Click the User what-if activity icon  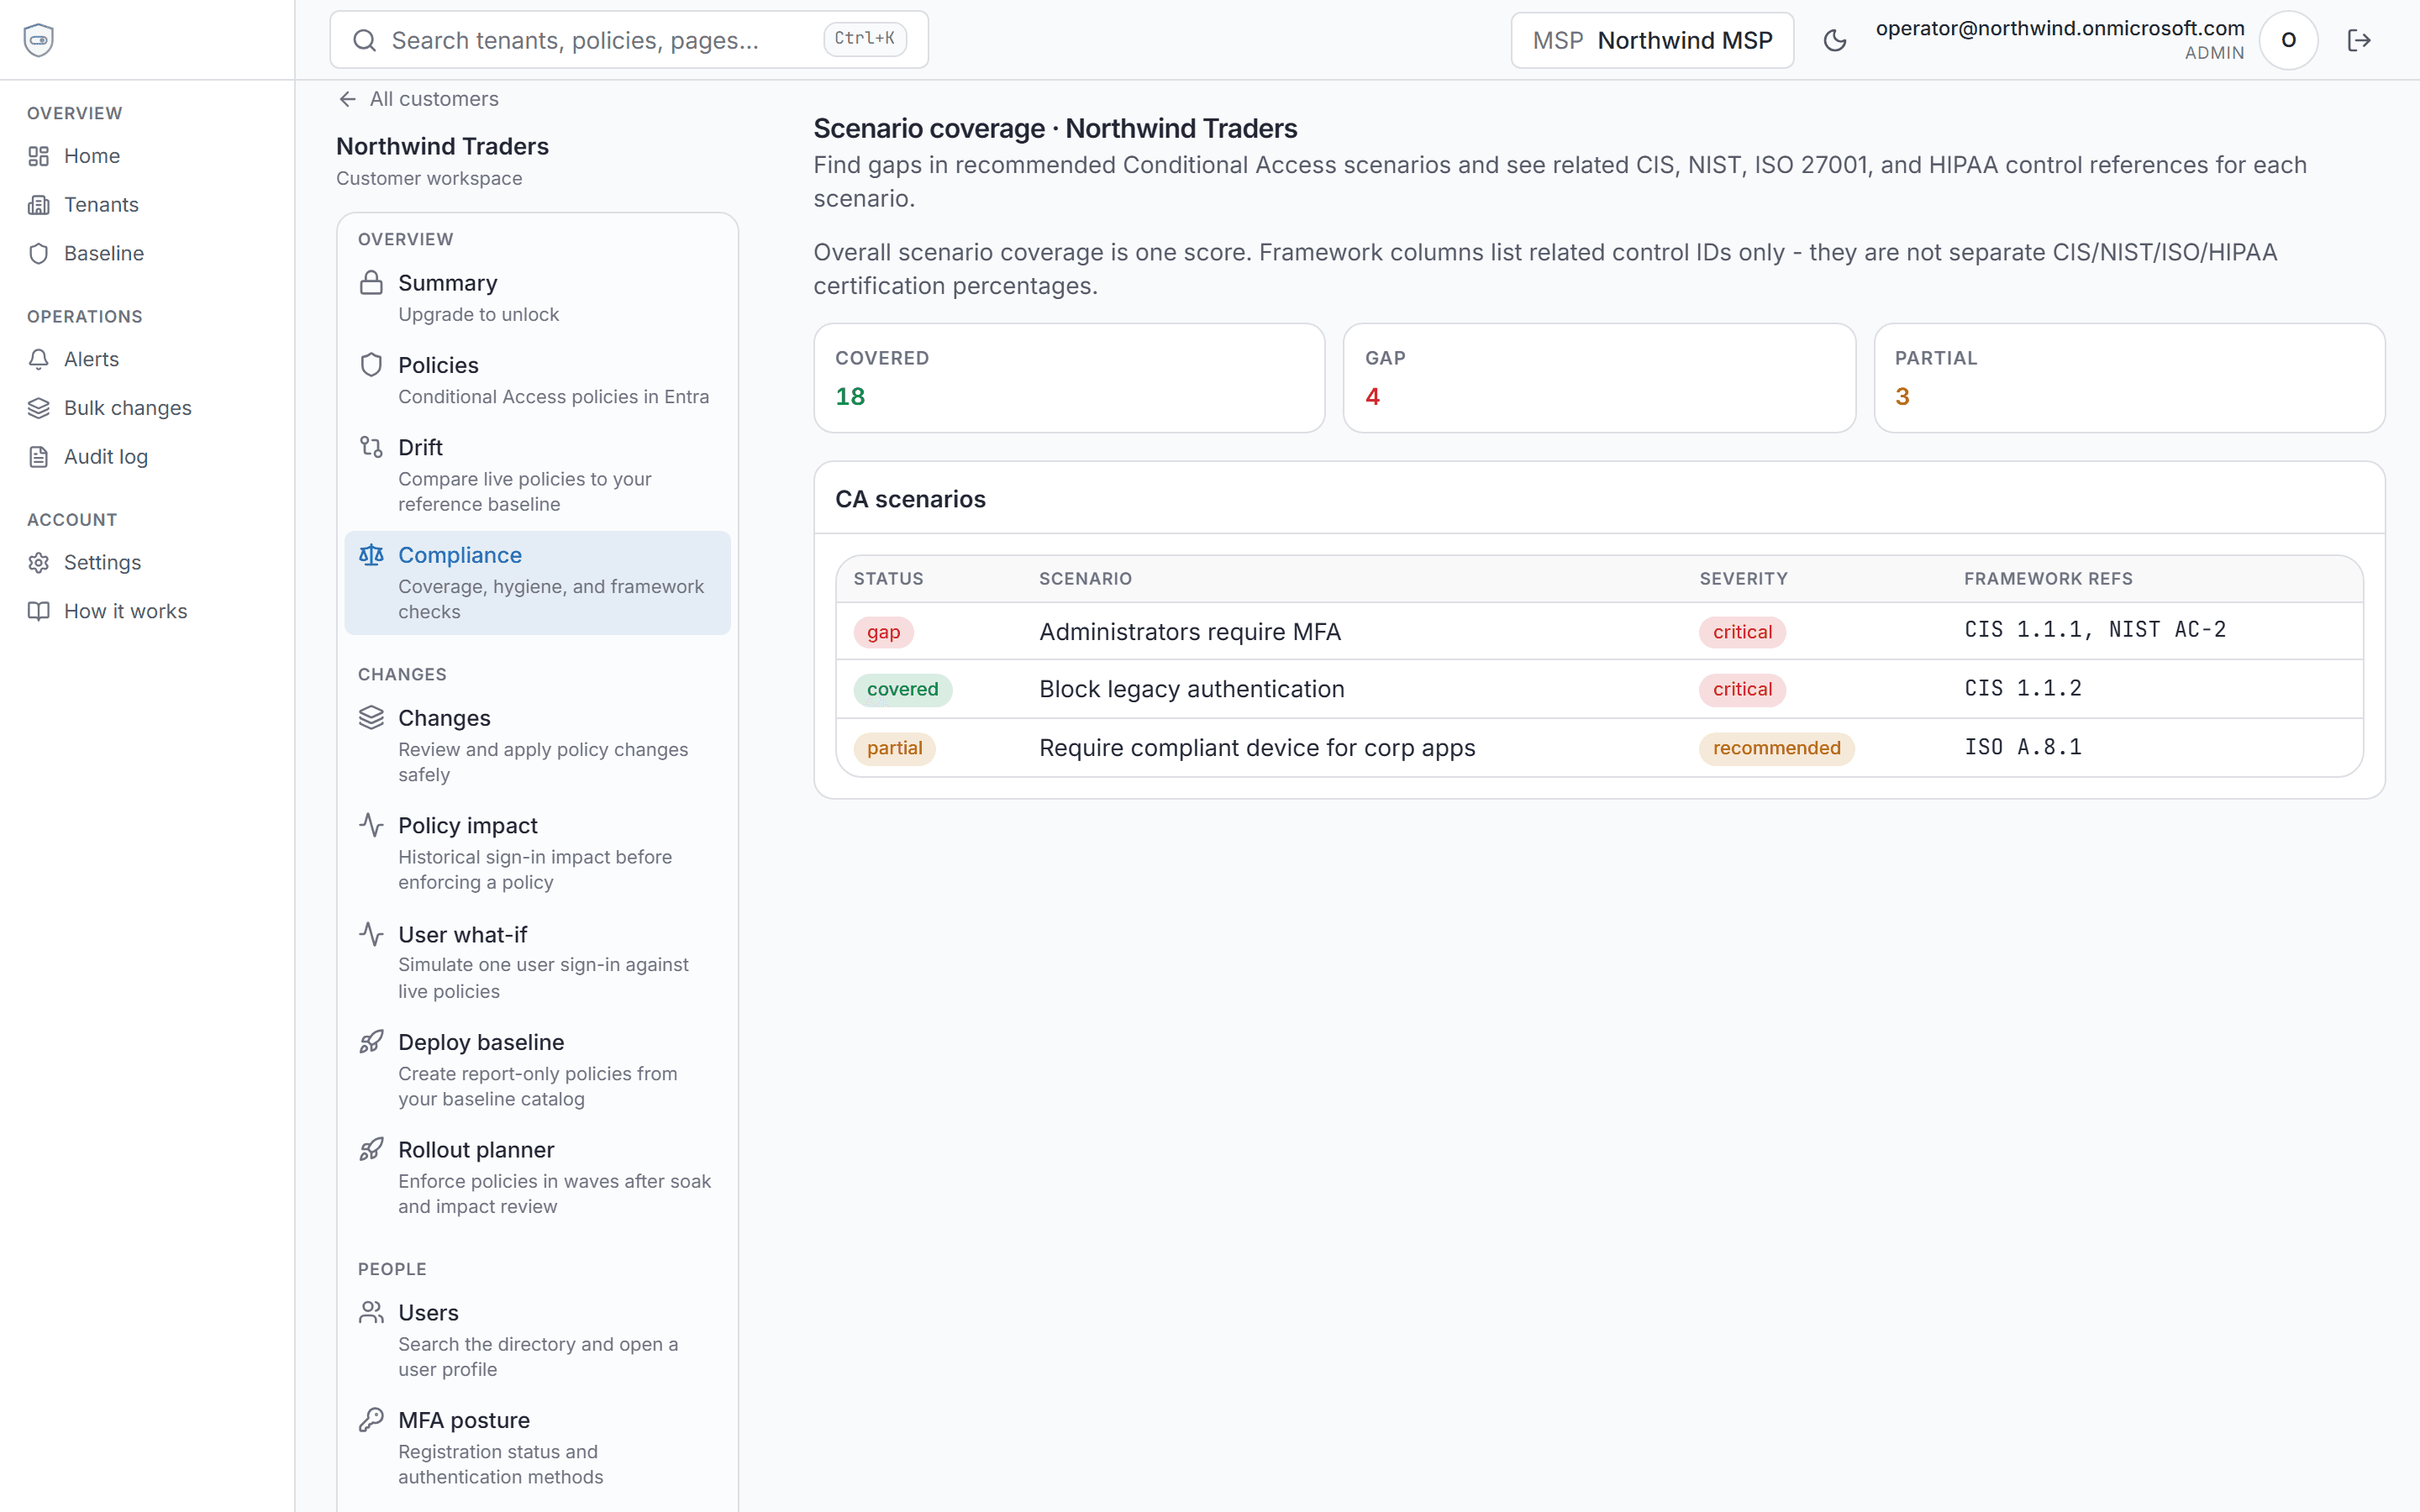tap(371, 934)
